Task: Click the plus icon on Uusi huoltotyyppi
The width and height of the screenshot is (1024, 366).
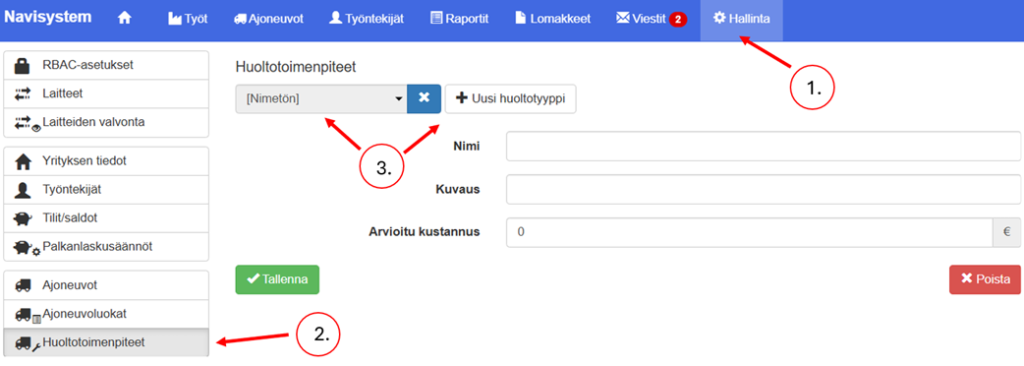Action: [x=462, y=99]
